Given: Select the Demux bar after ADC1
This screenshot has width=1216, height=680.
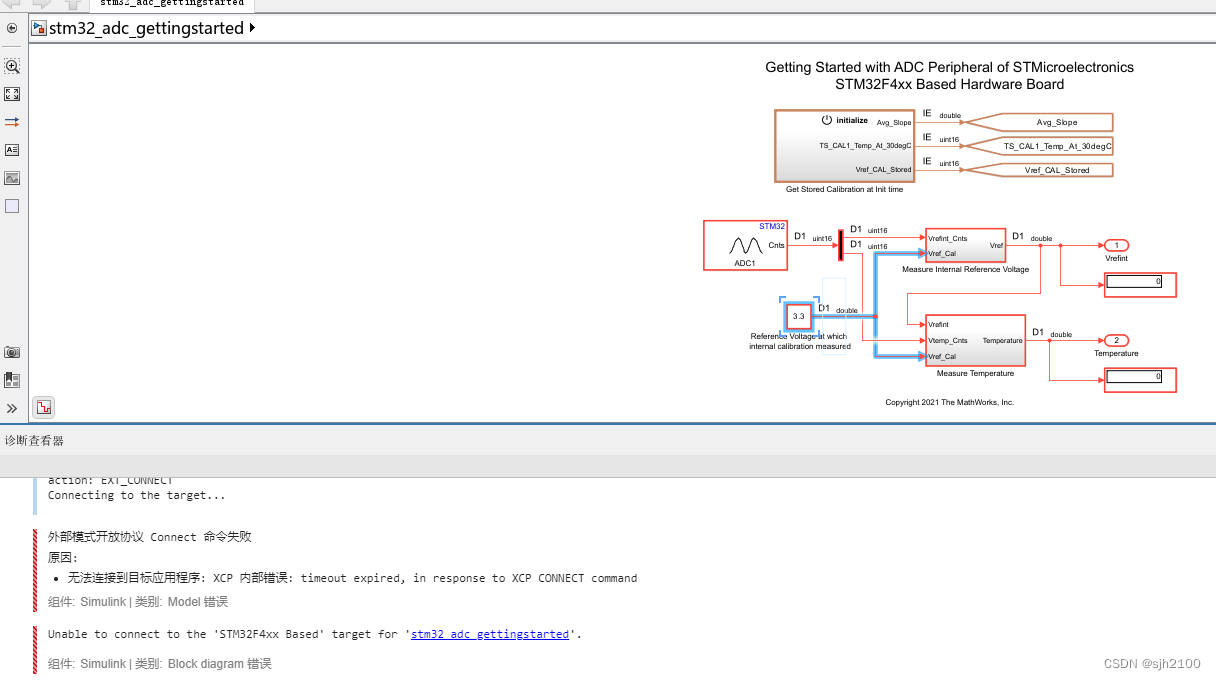Looking at the screenshot, I should (x=840, y=245).
